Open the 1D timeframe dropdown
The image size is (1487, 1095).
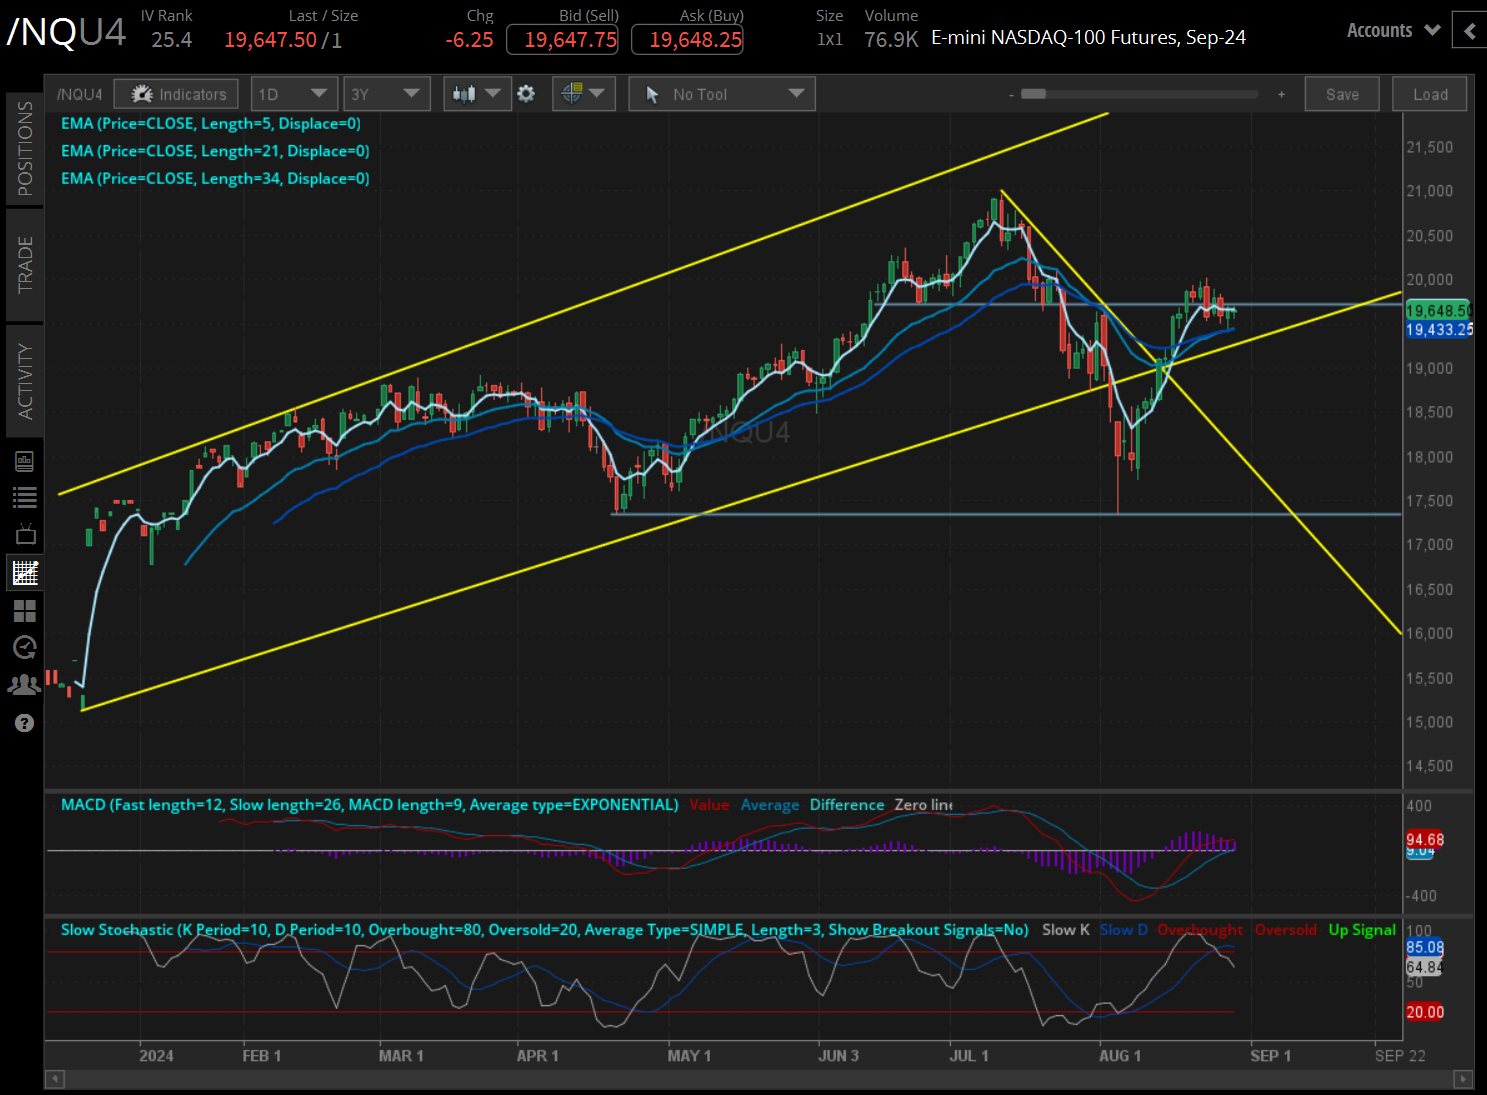294,93
